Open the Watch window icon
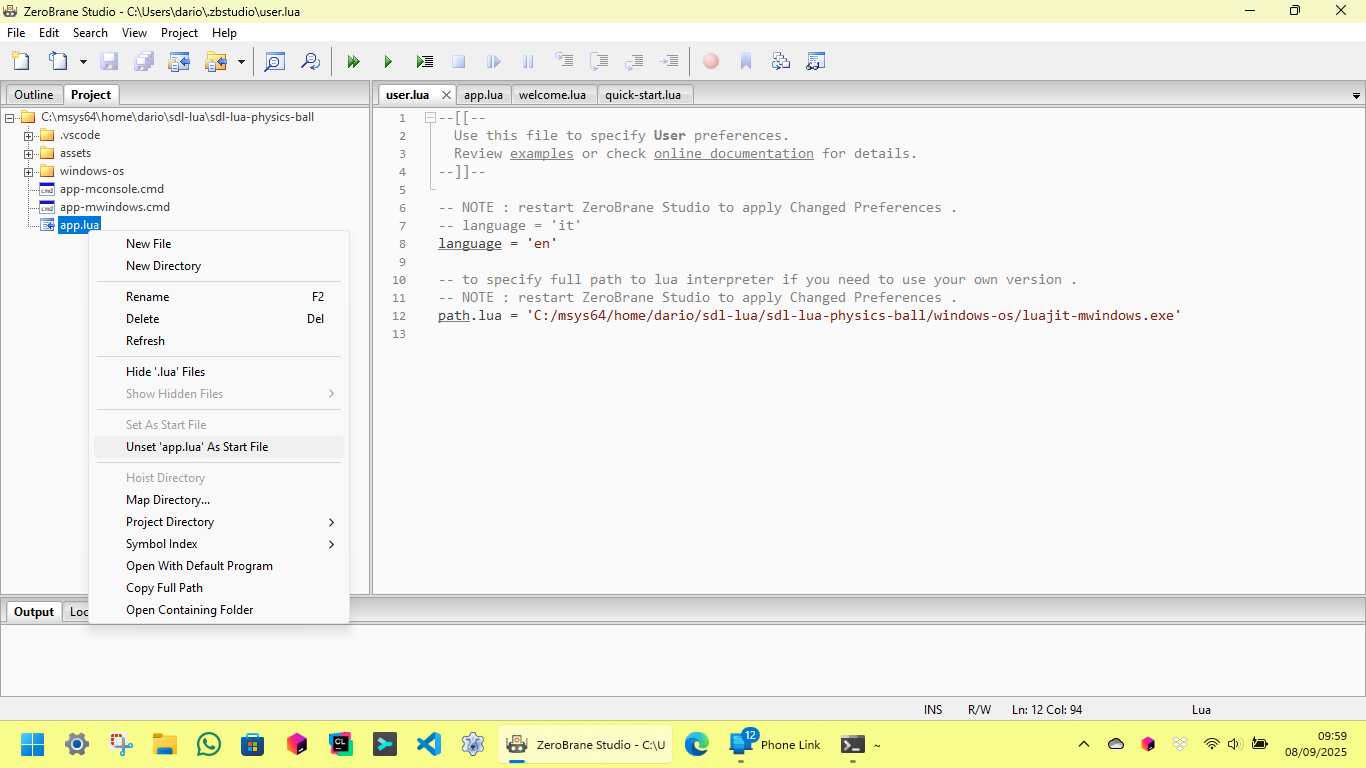The image size is (1366, 768). click(x=816, y=61)
